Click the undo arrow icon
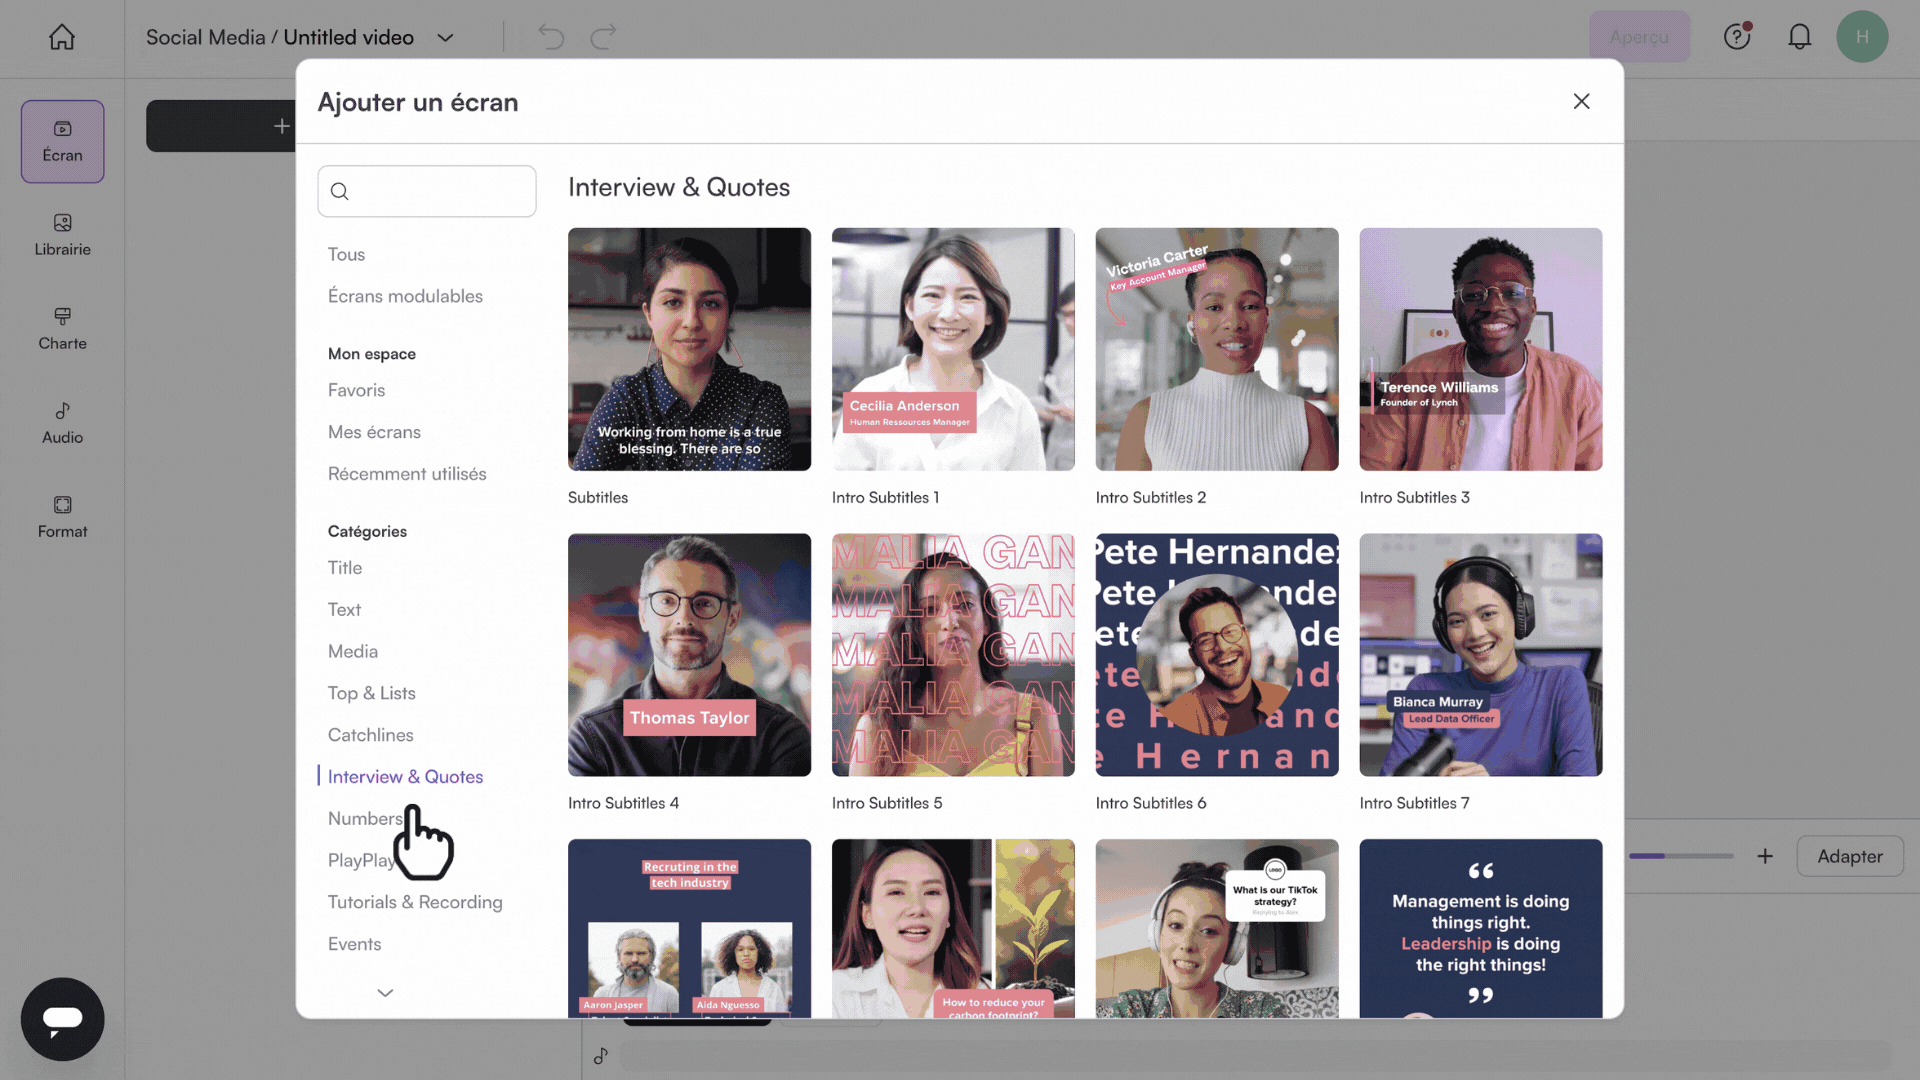1920x1080 pixels. (551, 37)
